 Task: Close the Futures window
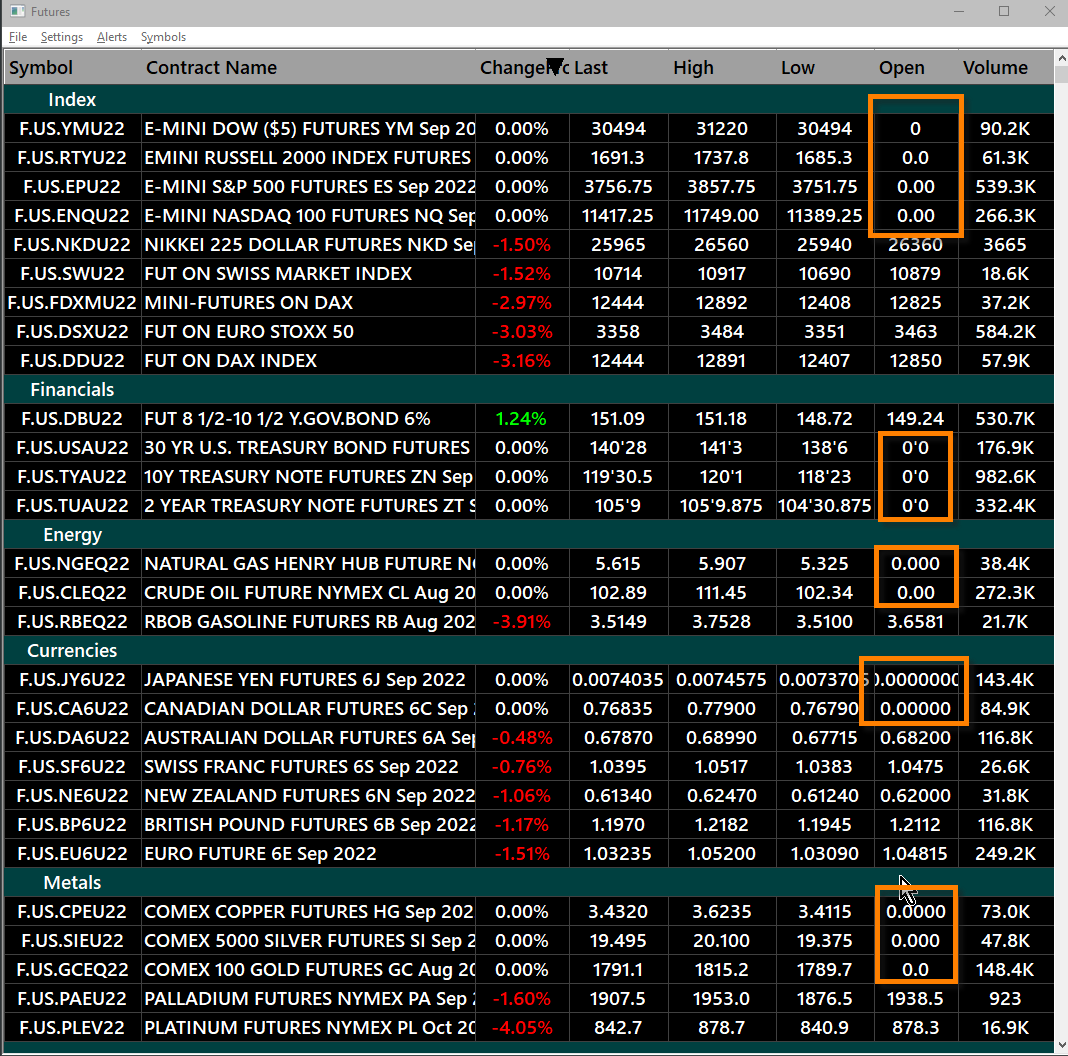tap(1050, 12)
